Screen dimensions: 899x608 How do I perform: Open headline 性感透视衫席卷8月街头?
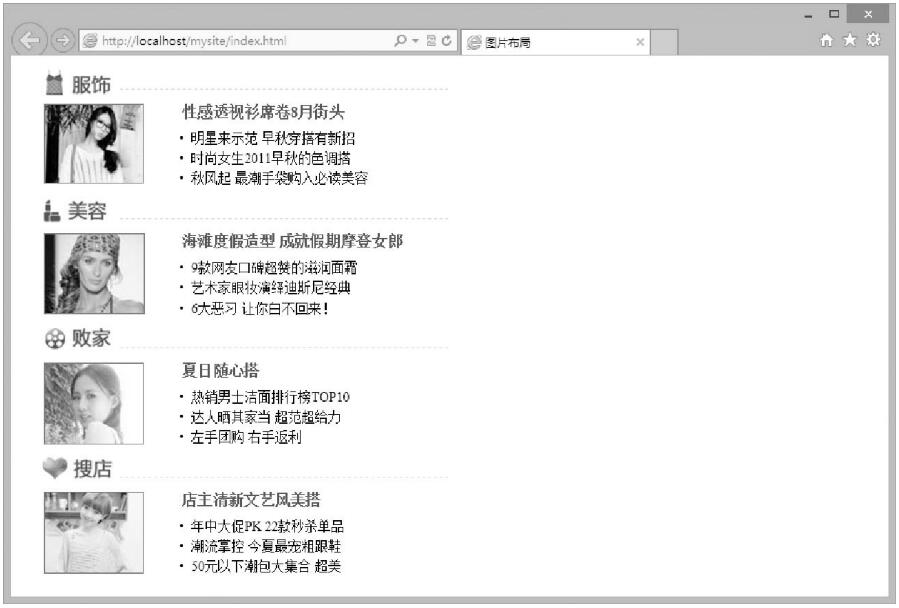[x=263, y=112]
